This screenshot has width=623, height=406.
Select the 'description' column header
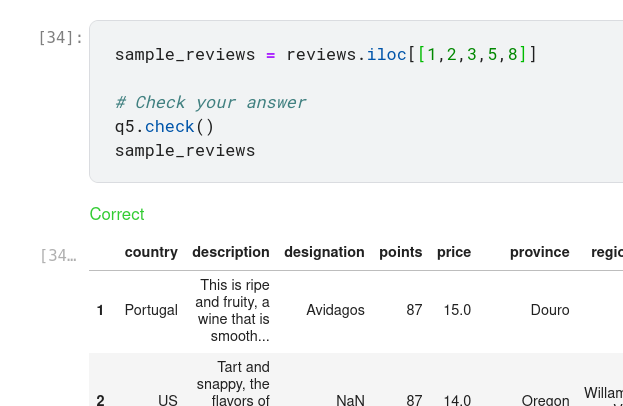[x=230, y=252]
